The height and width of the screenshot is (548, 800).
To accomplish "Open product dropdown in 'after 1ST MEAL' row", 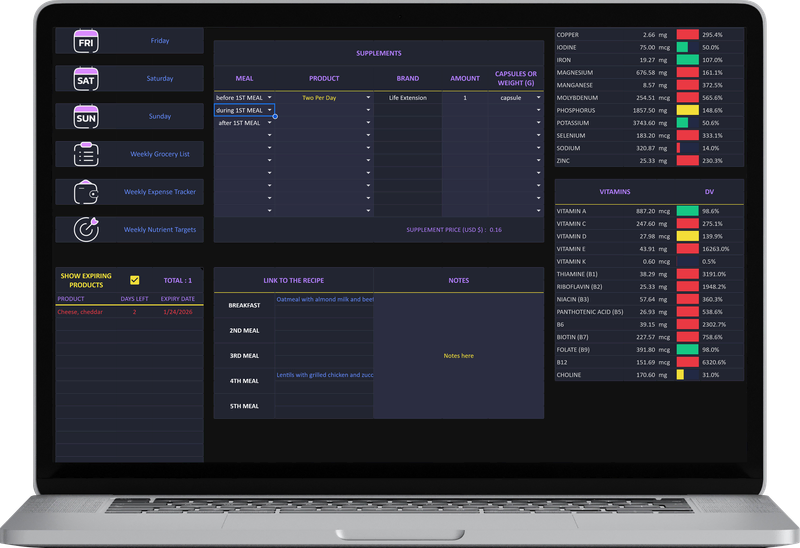I will coord(368,122).
